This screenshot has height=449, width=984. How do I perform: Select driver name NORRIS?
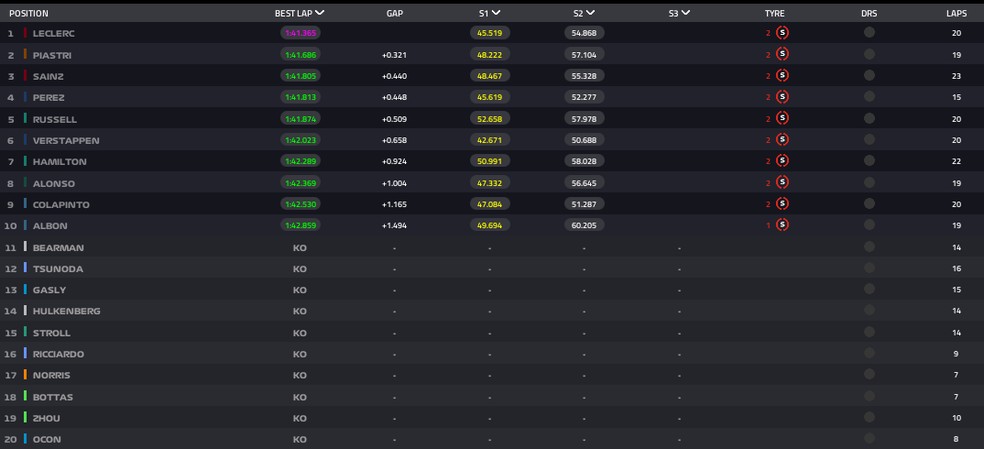tap(51, 376)
